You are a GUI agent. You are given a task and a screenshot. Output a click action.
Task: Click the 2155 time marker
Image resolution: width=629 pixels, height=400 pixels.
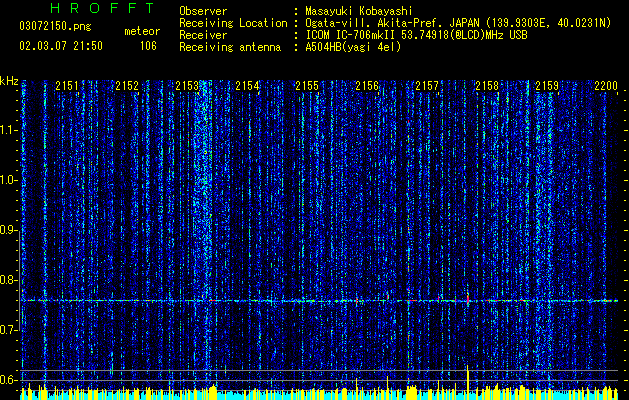[x=307, y=86]
